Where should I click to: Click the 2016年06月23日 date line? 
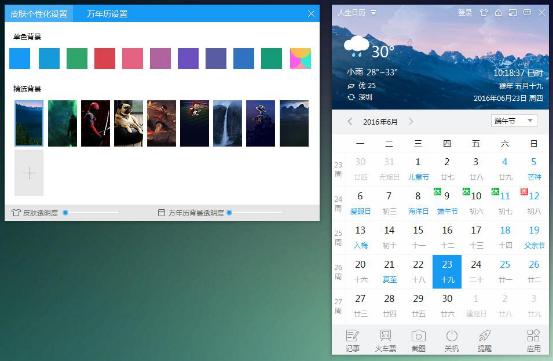[x=508, y=98]
